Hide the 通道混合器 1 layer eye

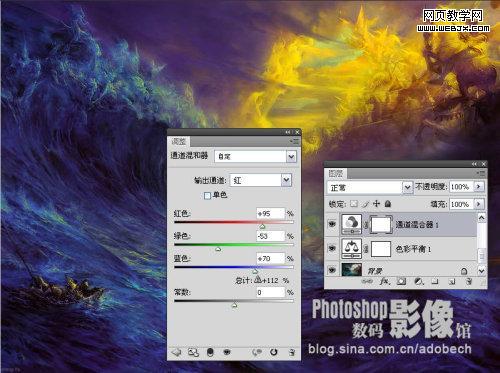point(332,224)
